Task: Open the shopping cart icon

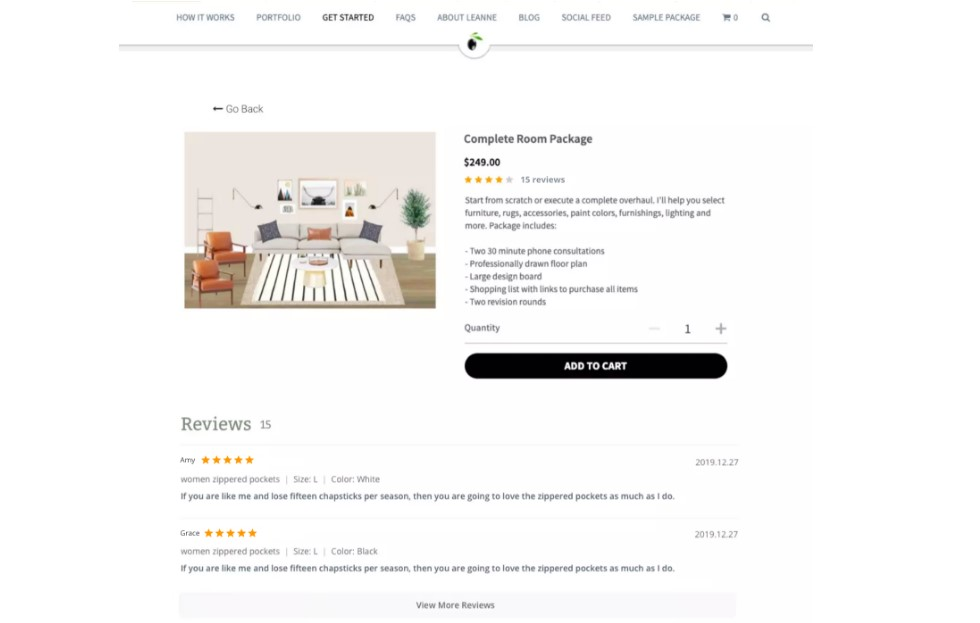Action: [x=729, y=17]
